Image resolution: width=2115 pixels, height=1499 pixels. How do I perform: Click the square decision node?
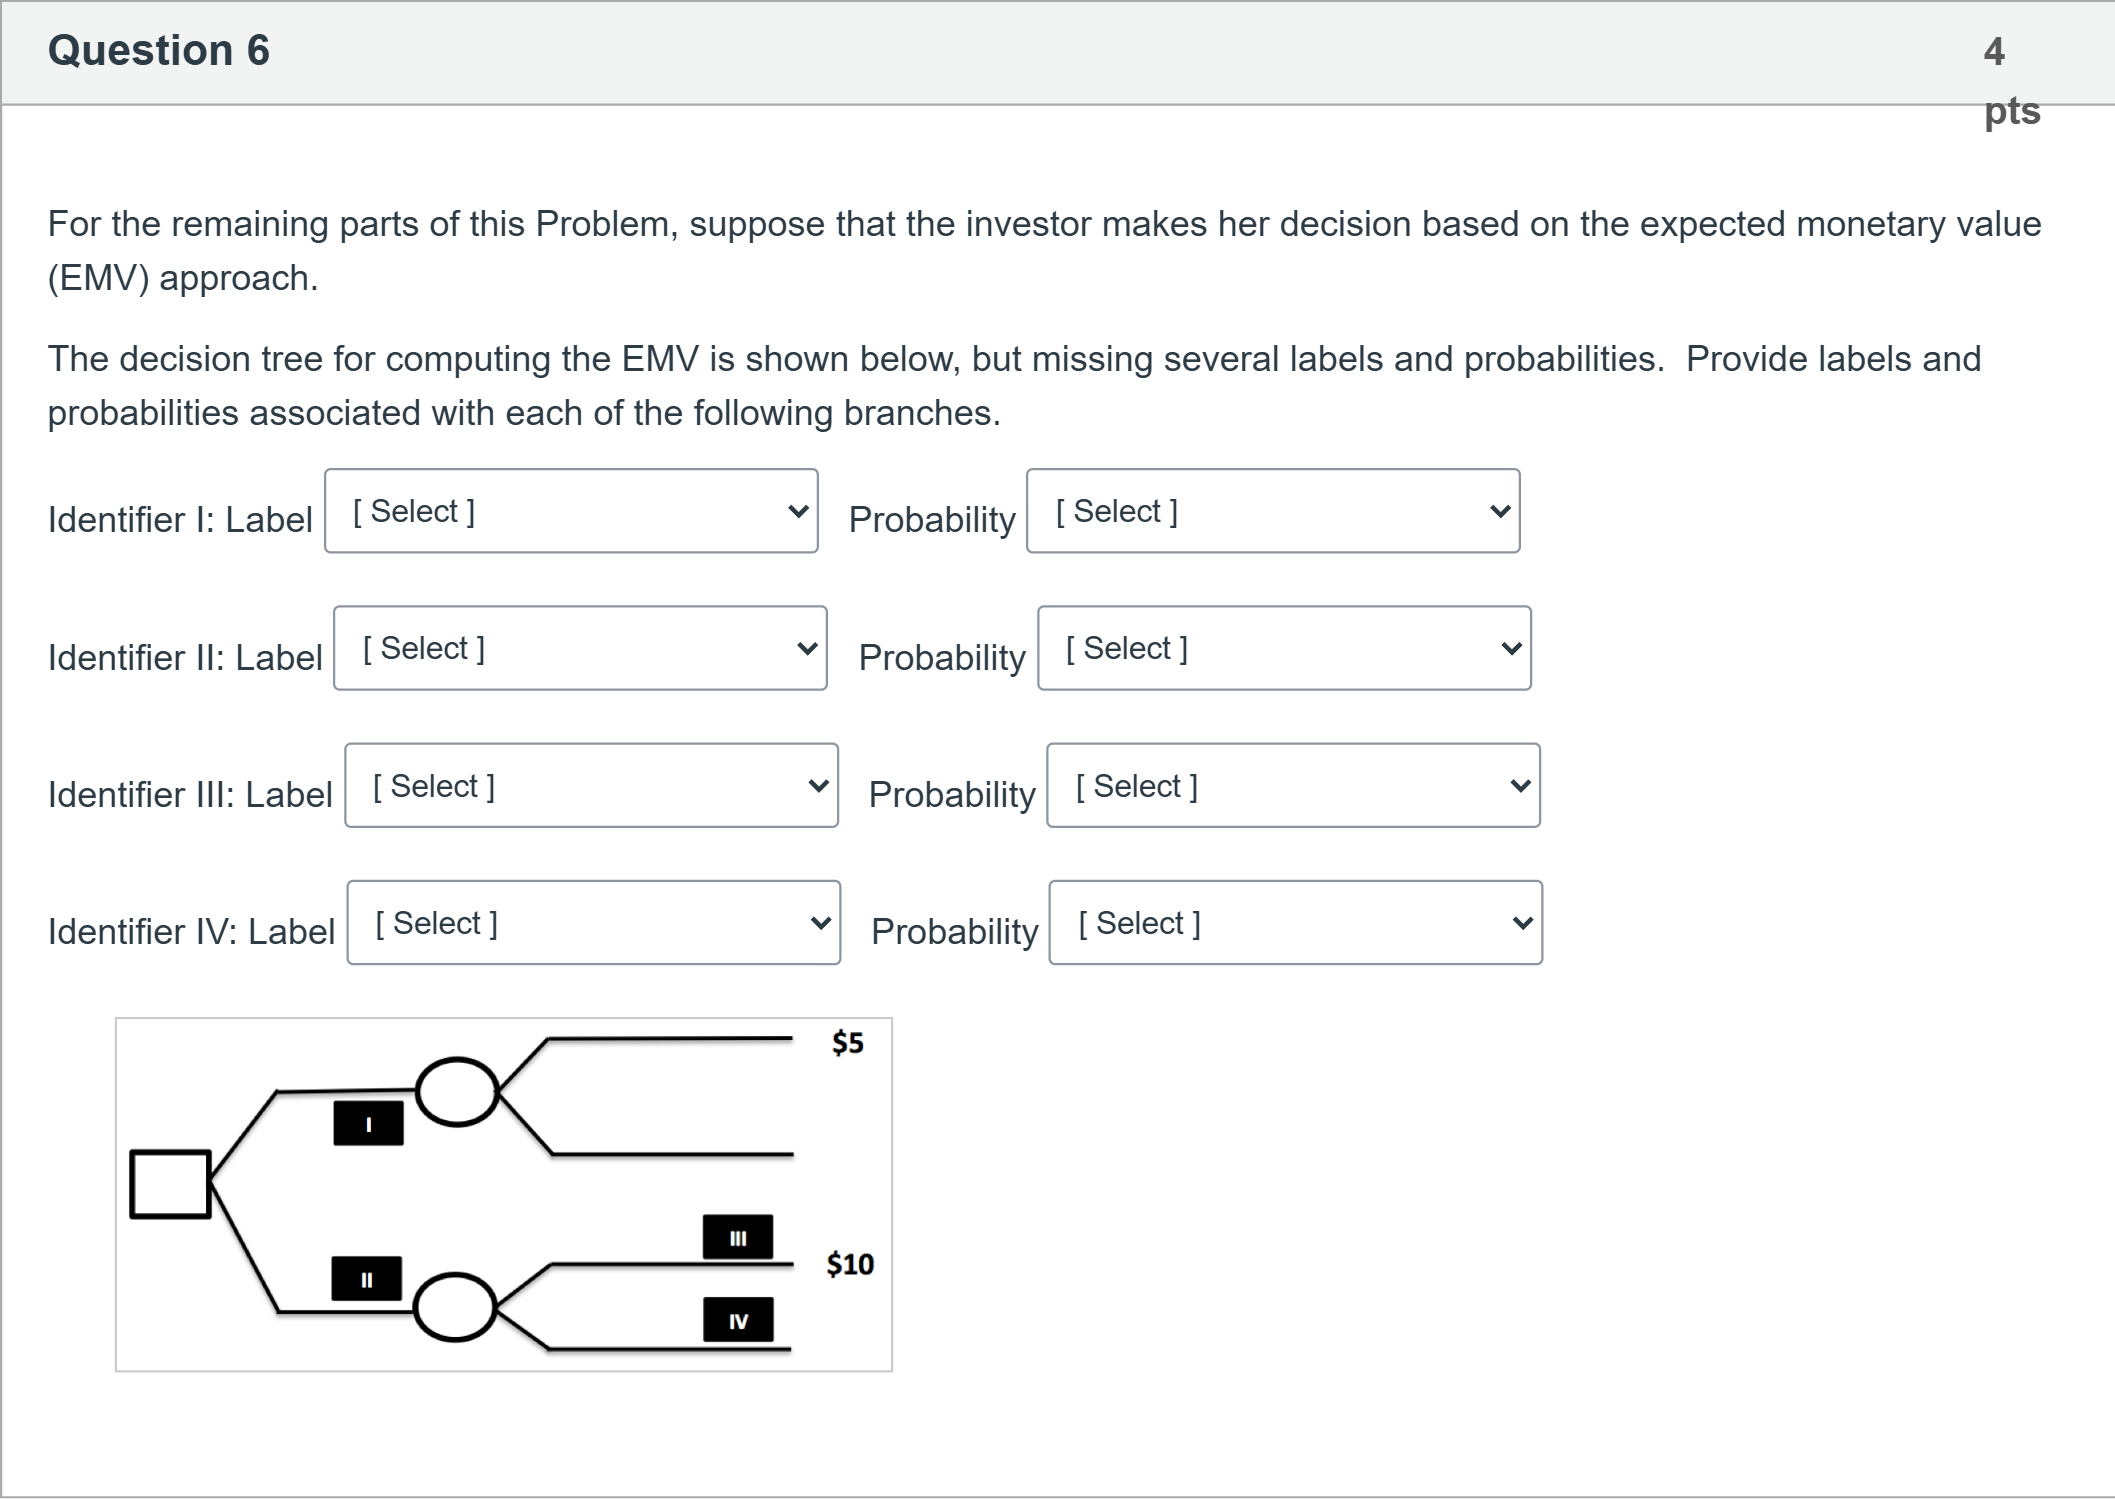point(170,1185)
